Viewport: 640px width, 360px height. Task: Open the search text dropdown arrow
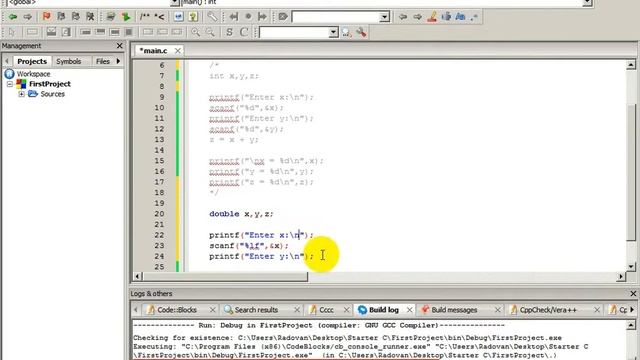point(384,17)
